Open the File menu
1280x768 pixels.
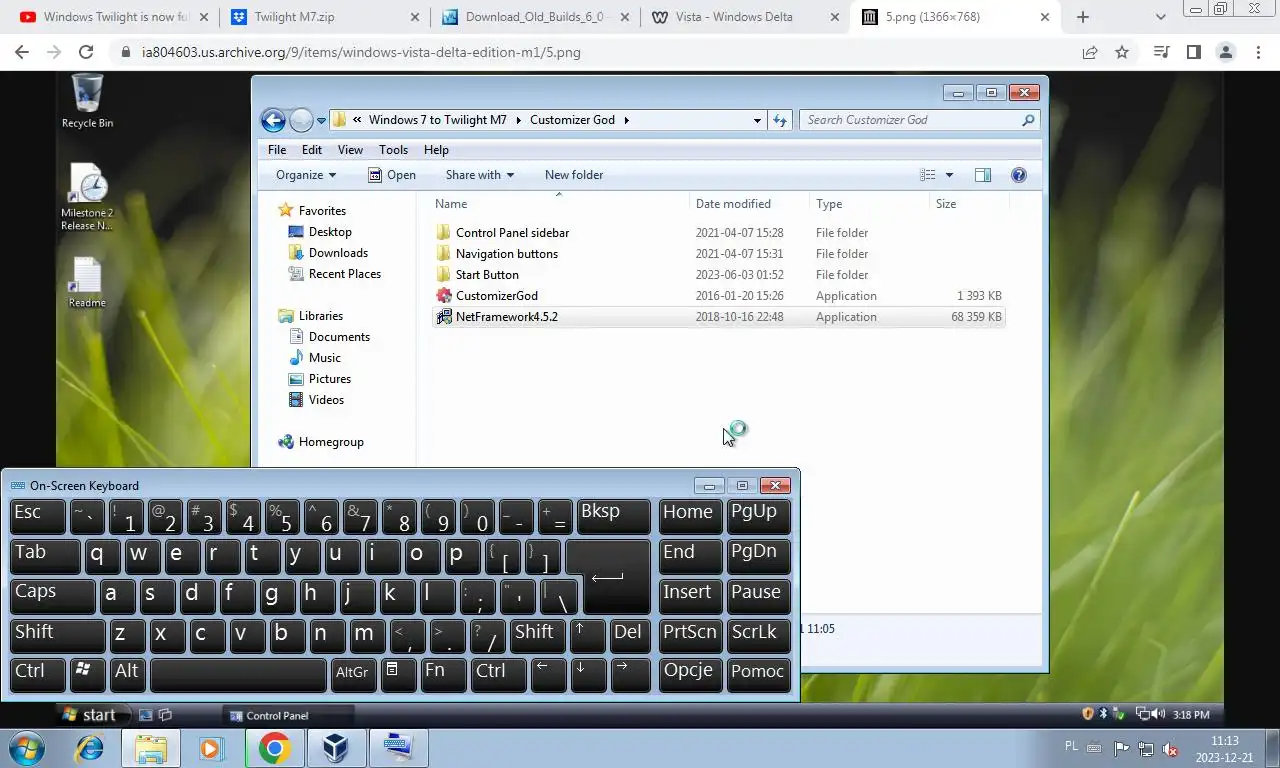coord(277,150)
